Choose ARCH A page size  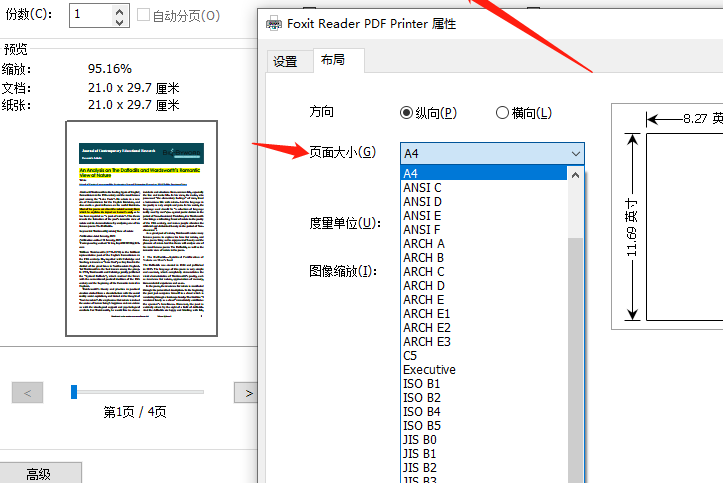(x=484, y=243)
